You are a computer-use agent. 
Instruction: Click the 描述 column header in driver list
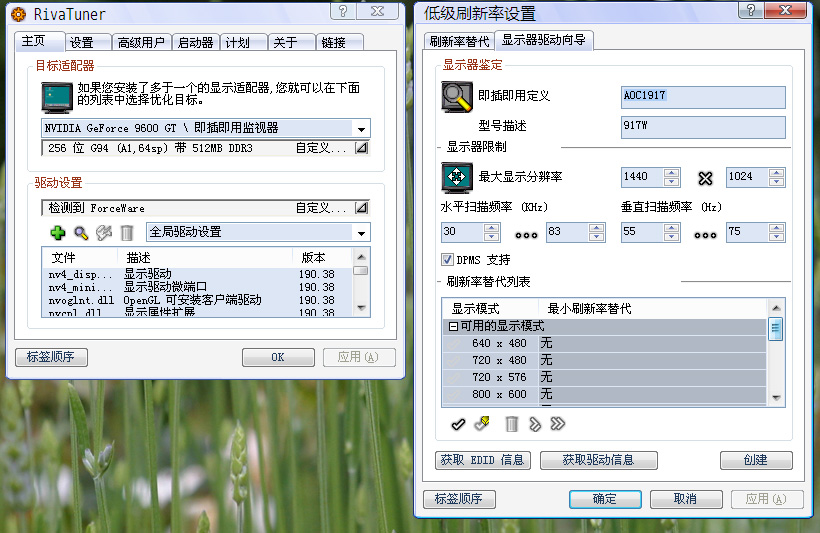204,258
